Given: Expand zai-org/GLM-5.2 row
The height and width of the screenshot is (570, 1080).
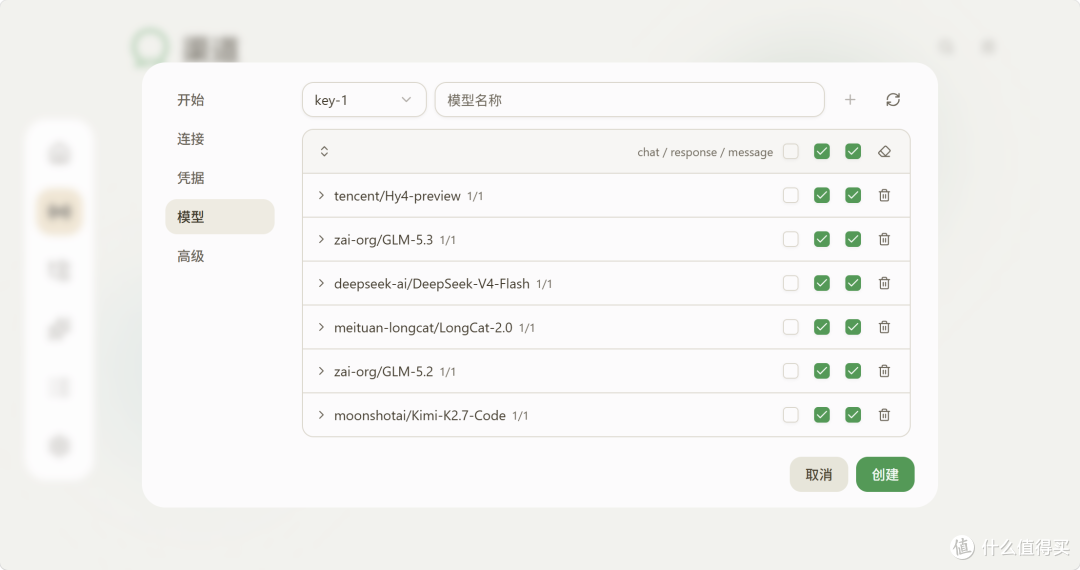Looking at the screenshot, I should point(321,372).
